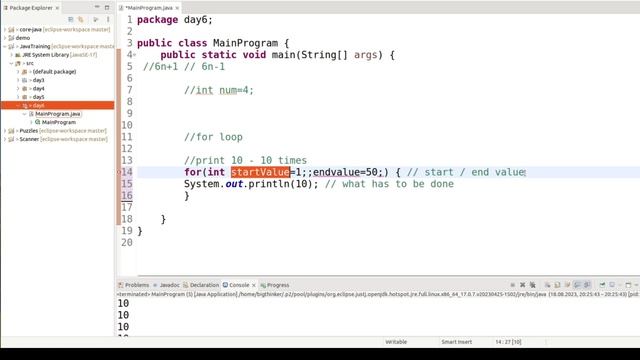Activate the MainProgram.java editor tab
Image resolution: width=640 pixels, height=360 pixels.
(x=149, y=8)
